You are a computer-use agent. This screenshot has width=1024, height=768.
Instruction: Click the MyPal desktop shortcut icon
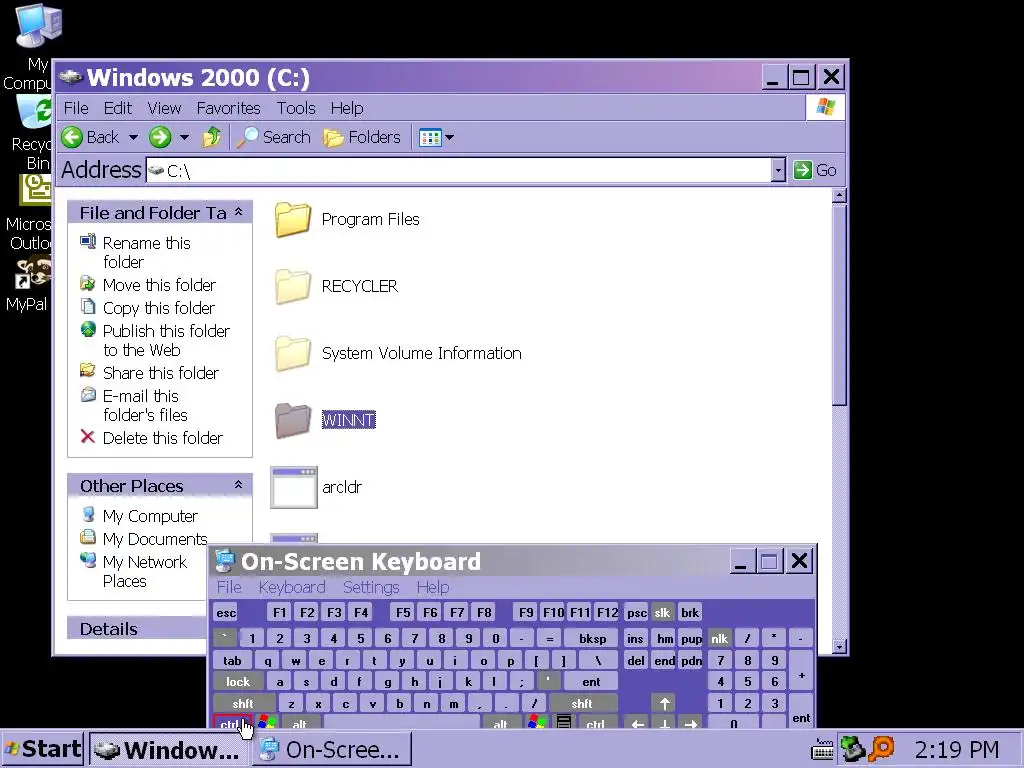pos(34,272)
